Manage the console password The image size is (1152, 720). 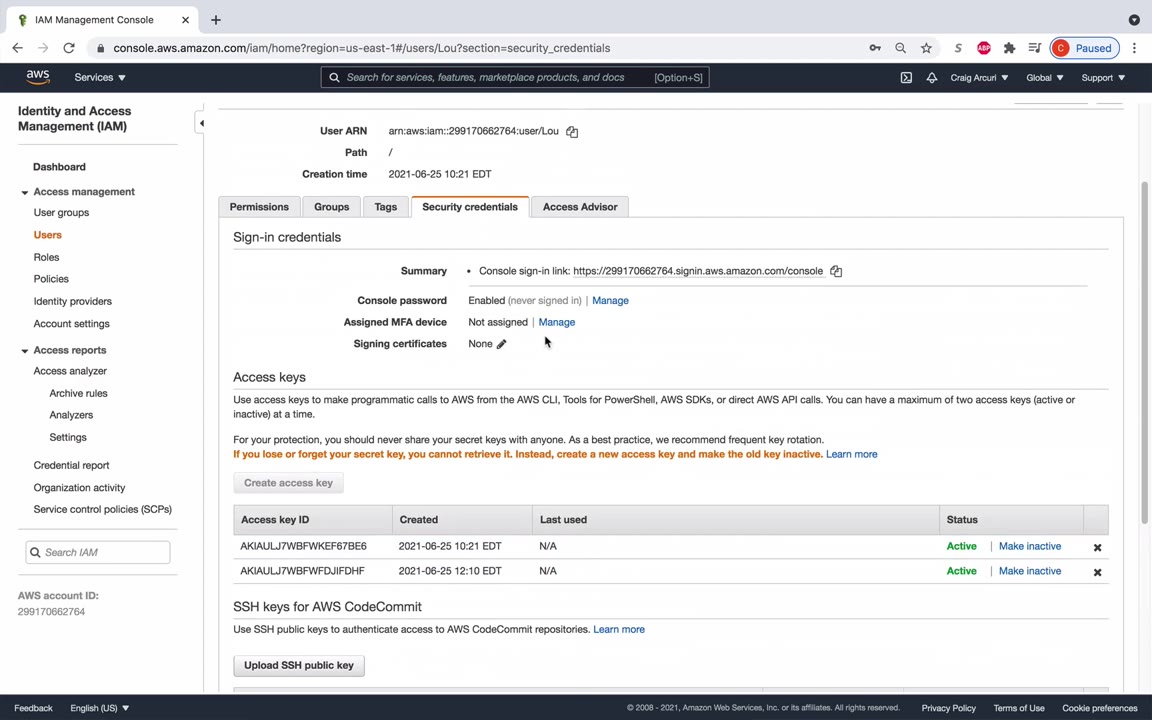tap(611, 300)
